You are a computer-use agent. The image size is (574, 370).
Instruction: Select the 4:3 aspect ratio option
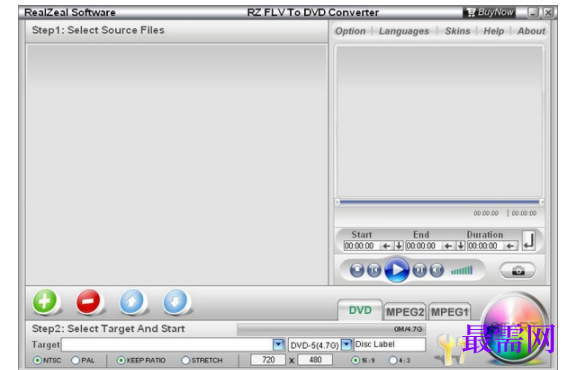click(393, 360)
